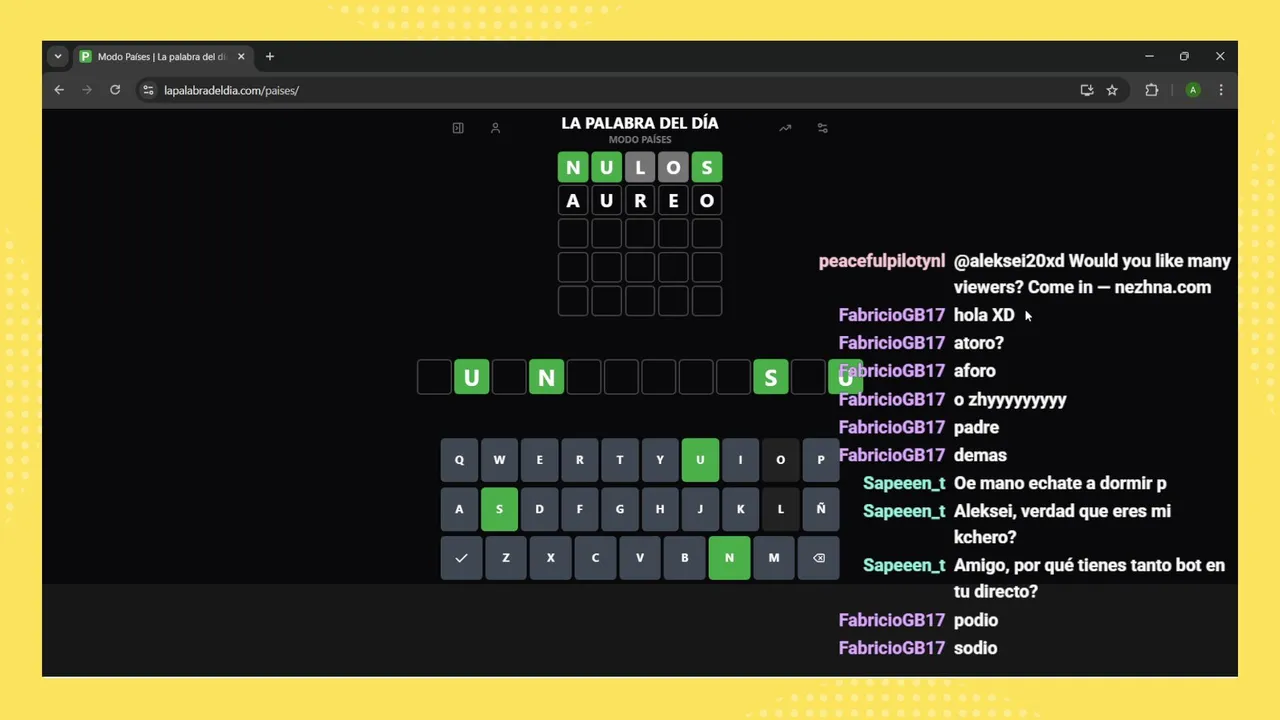Click chat message 'atoro?'
Viewport: 1280px width, 720px height.
pos(979,343)
